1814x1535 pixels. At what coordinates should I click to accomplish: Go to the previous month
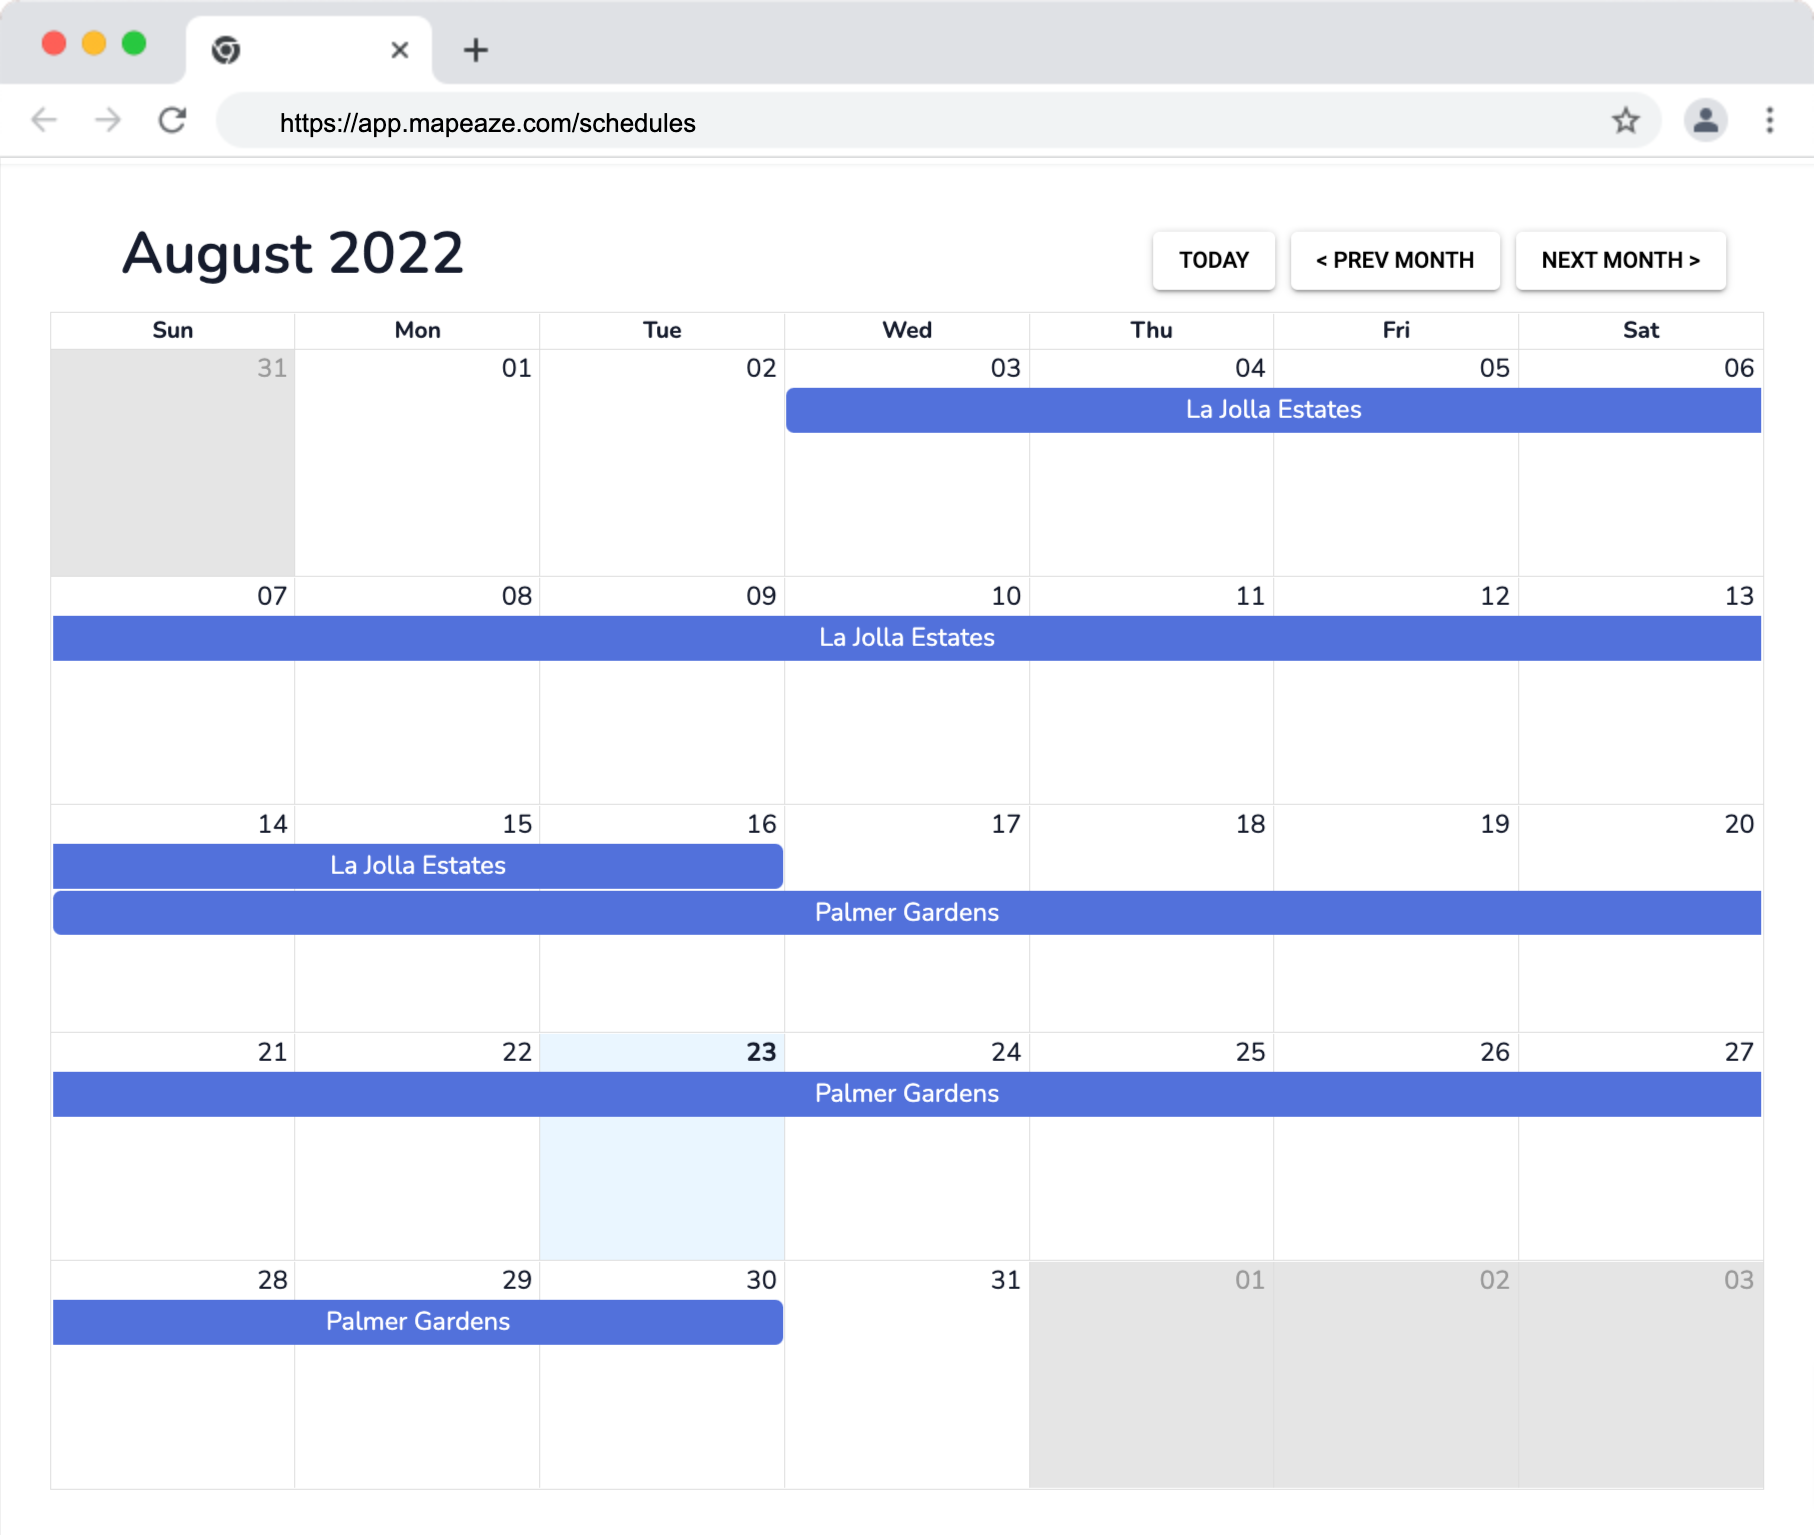tap(1394, 261)
